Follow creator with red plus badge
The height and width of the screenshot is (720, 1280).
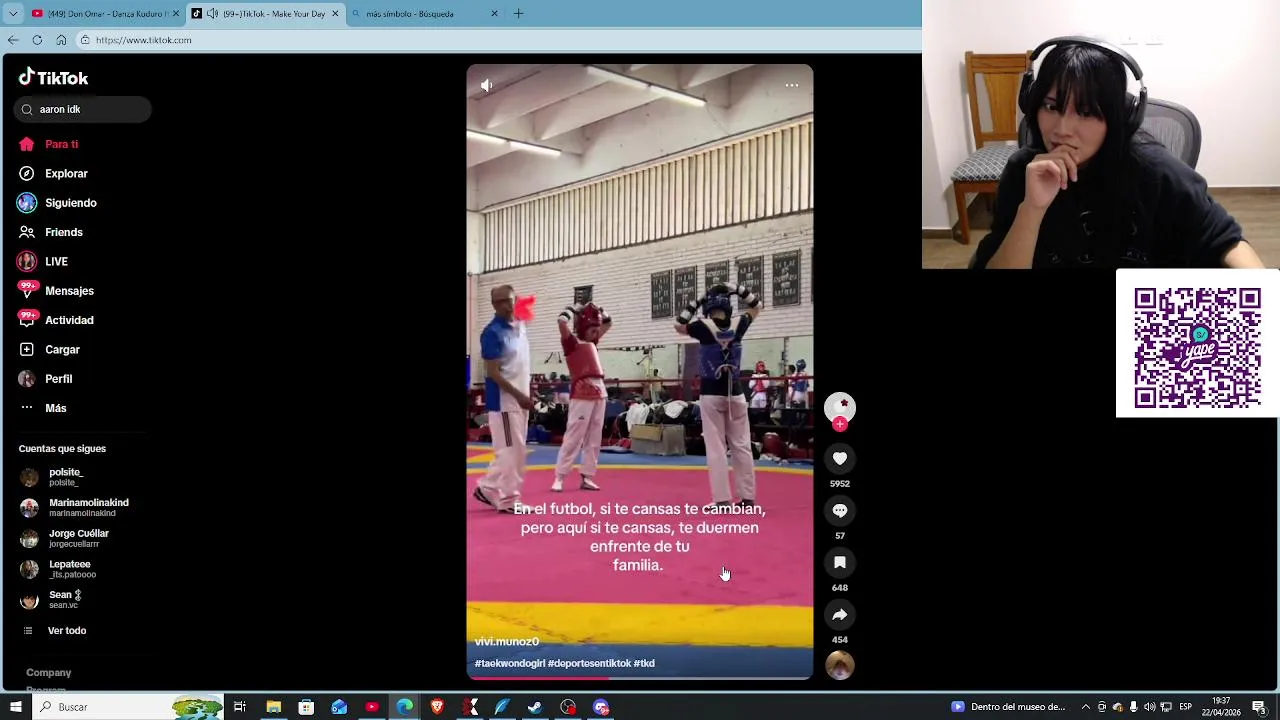click(x=840, y=425)
